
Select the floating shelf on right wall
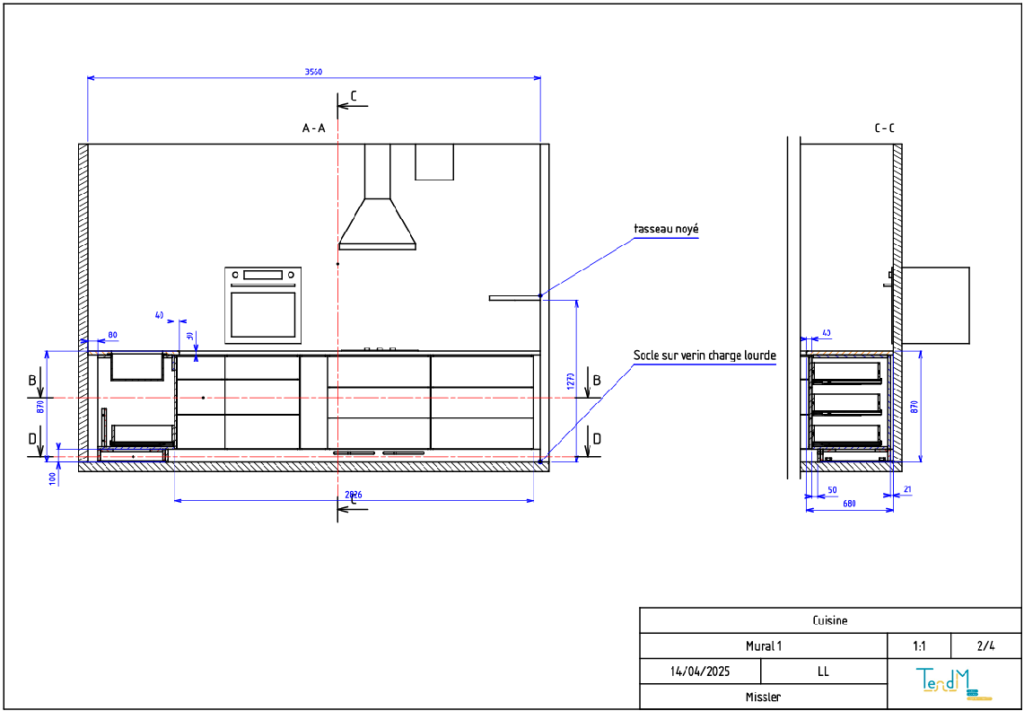click(515, 298)
